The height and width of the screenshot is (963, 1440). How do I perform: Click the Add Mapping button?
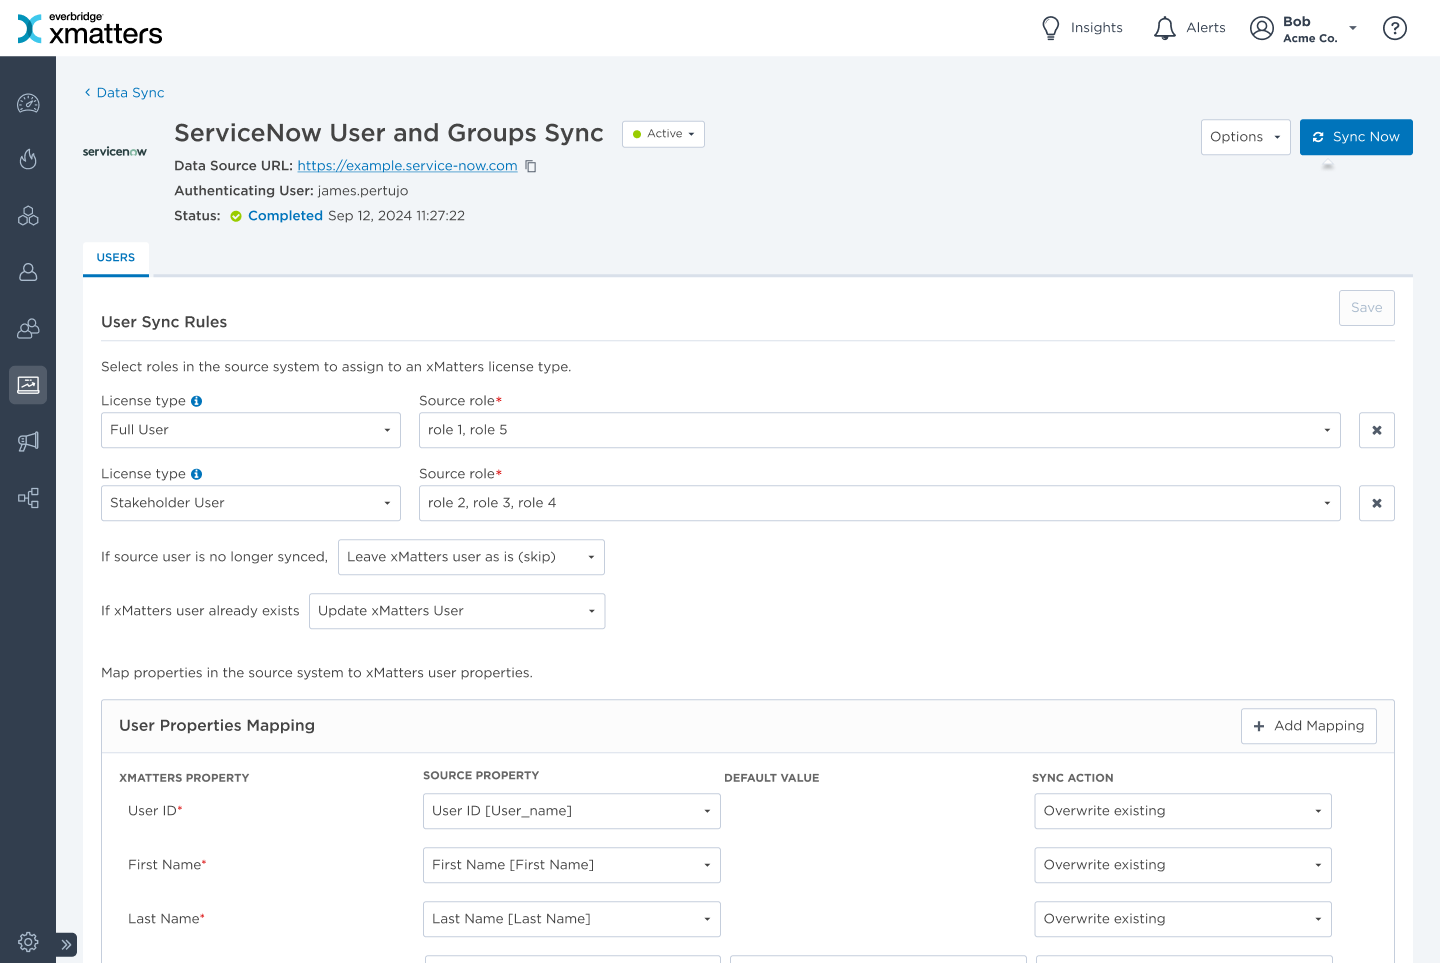pos(1309,726)
